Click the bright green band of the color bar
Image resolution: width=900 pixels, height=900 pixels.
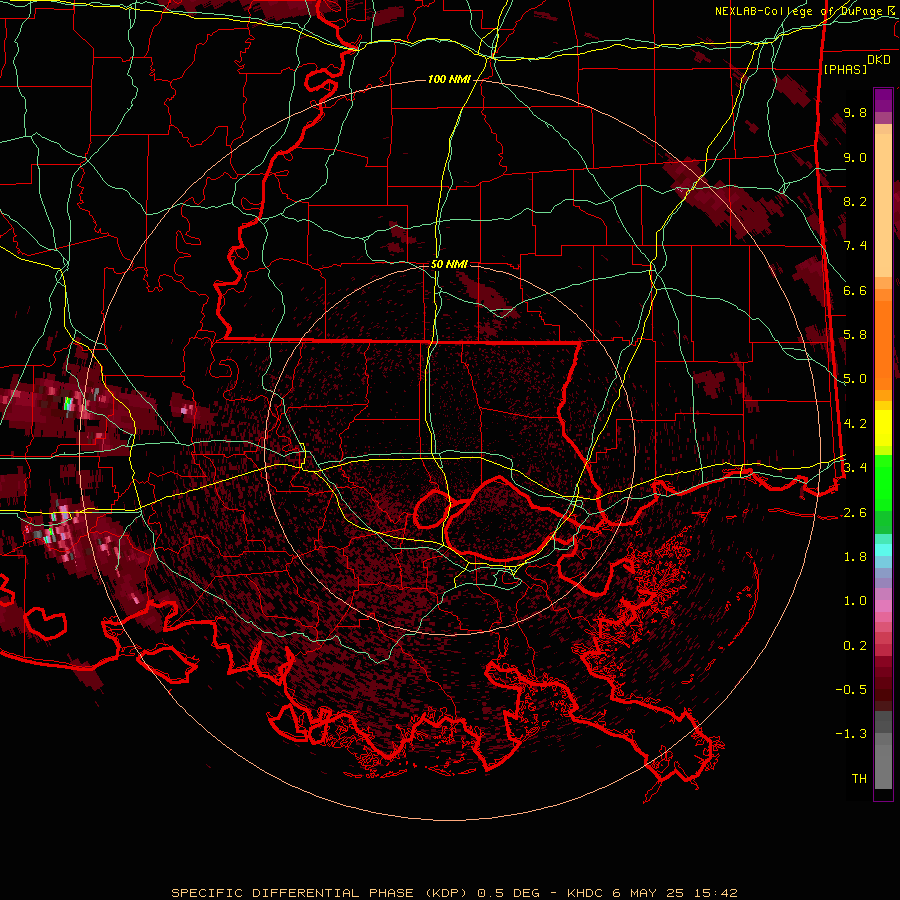(x=883, y=482)
